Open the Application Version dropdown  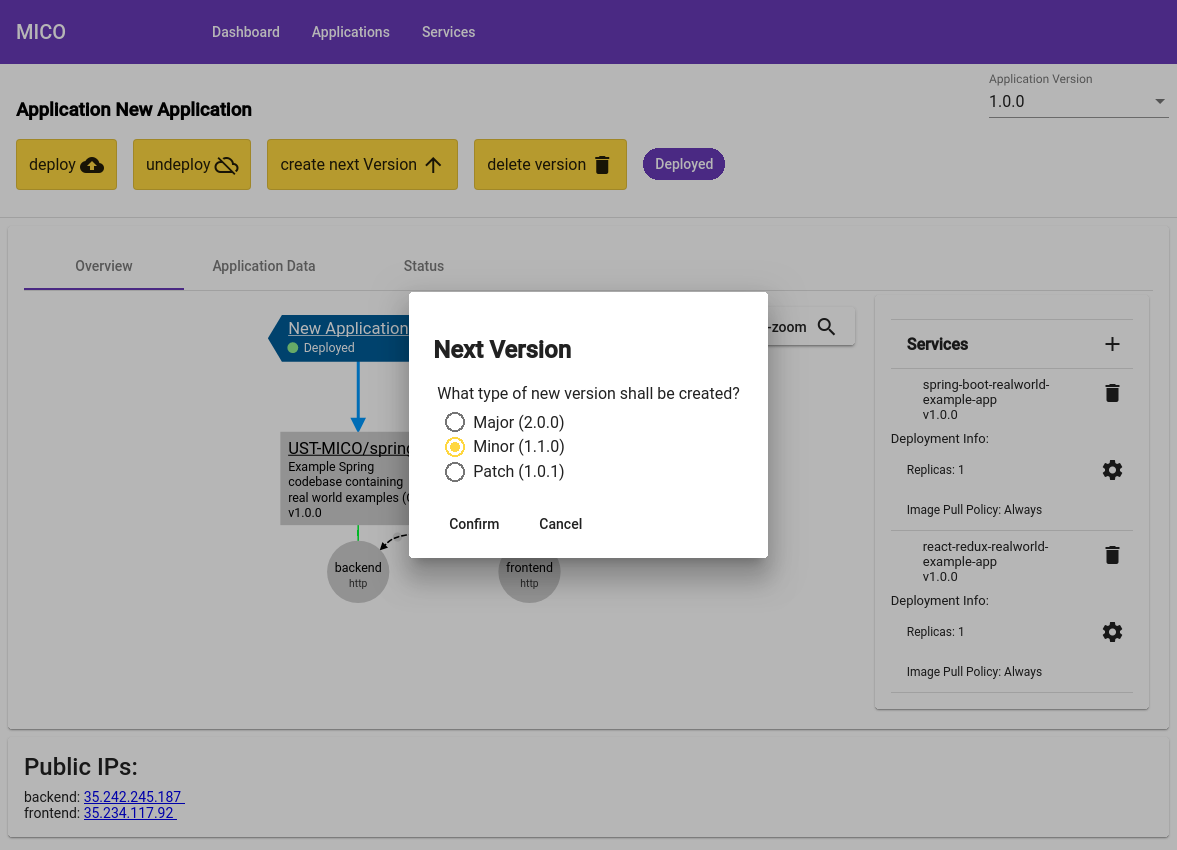(x=1077, y=102)
